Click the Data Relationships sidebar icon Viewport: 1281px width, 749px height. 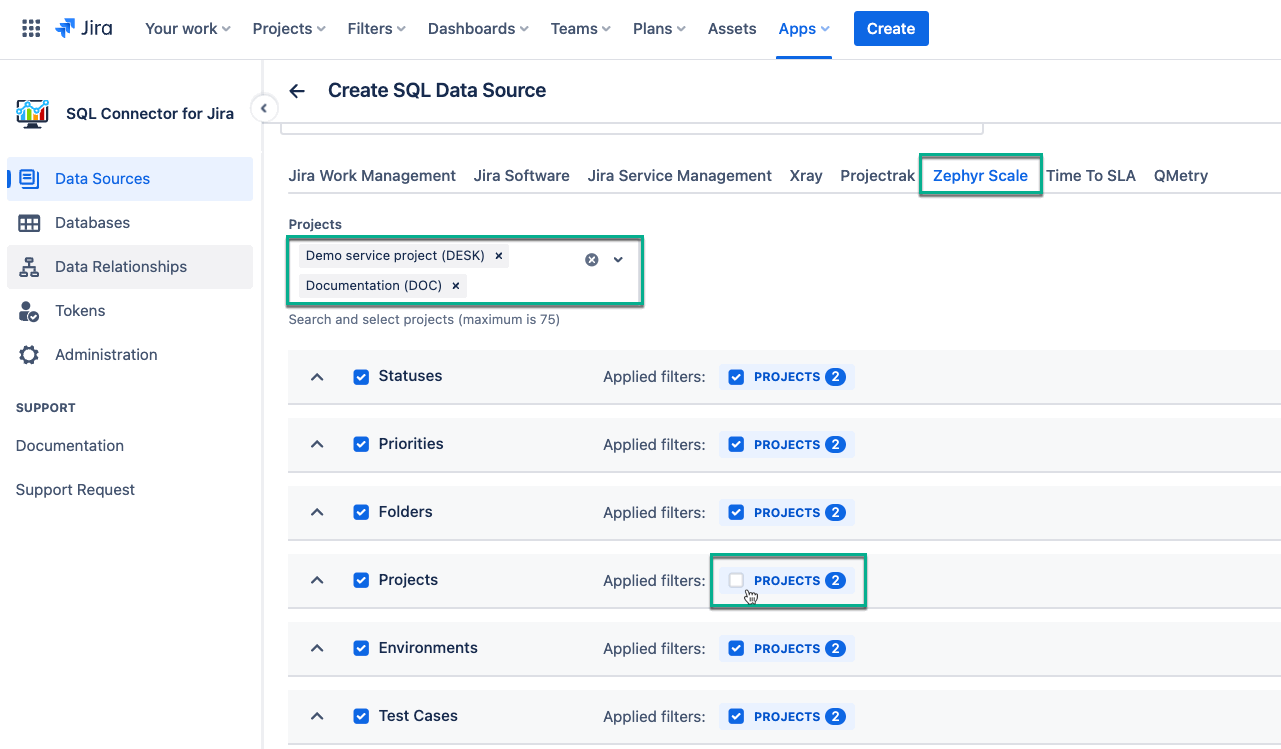31,266
